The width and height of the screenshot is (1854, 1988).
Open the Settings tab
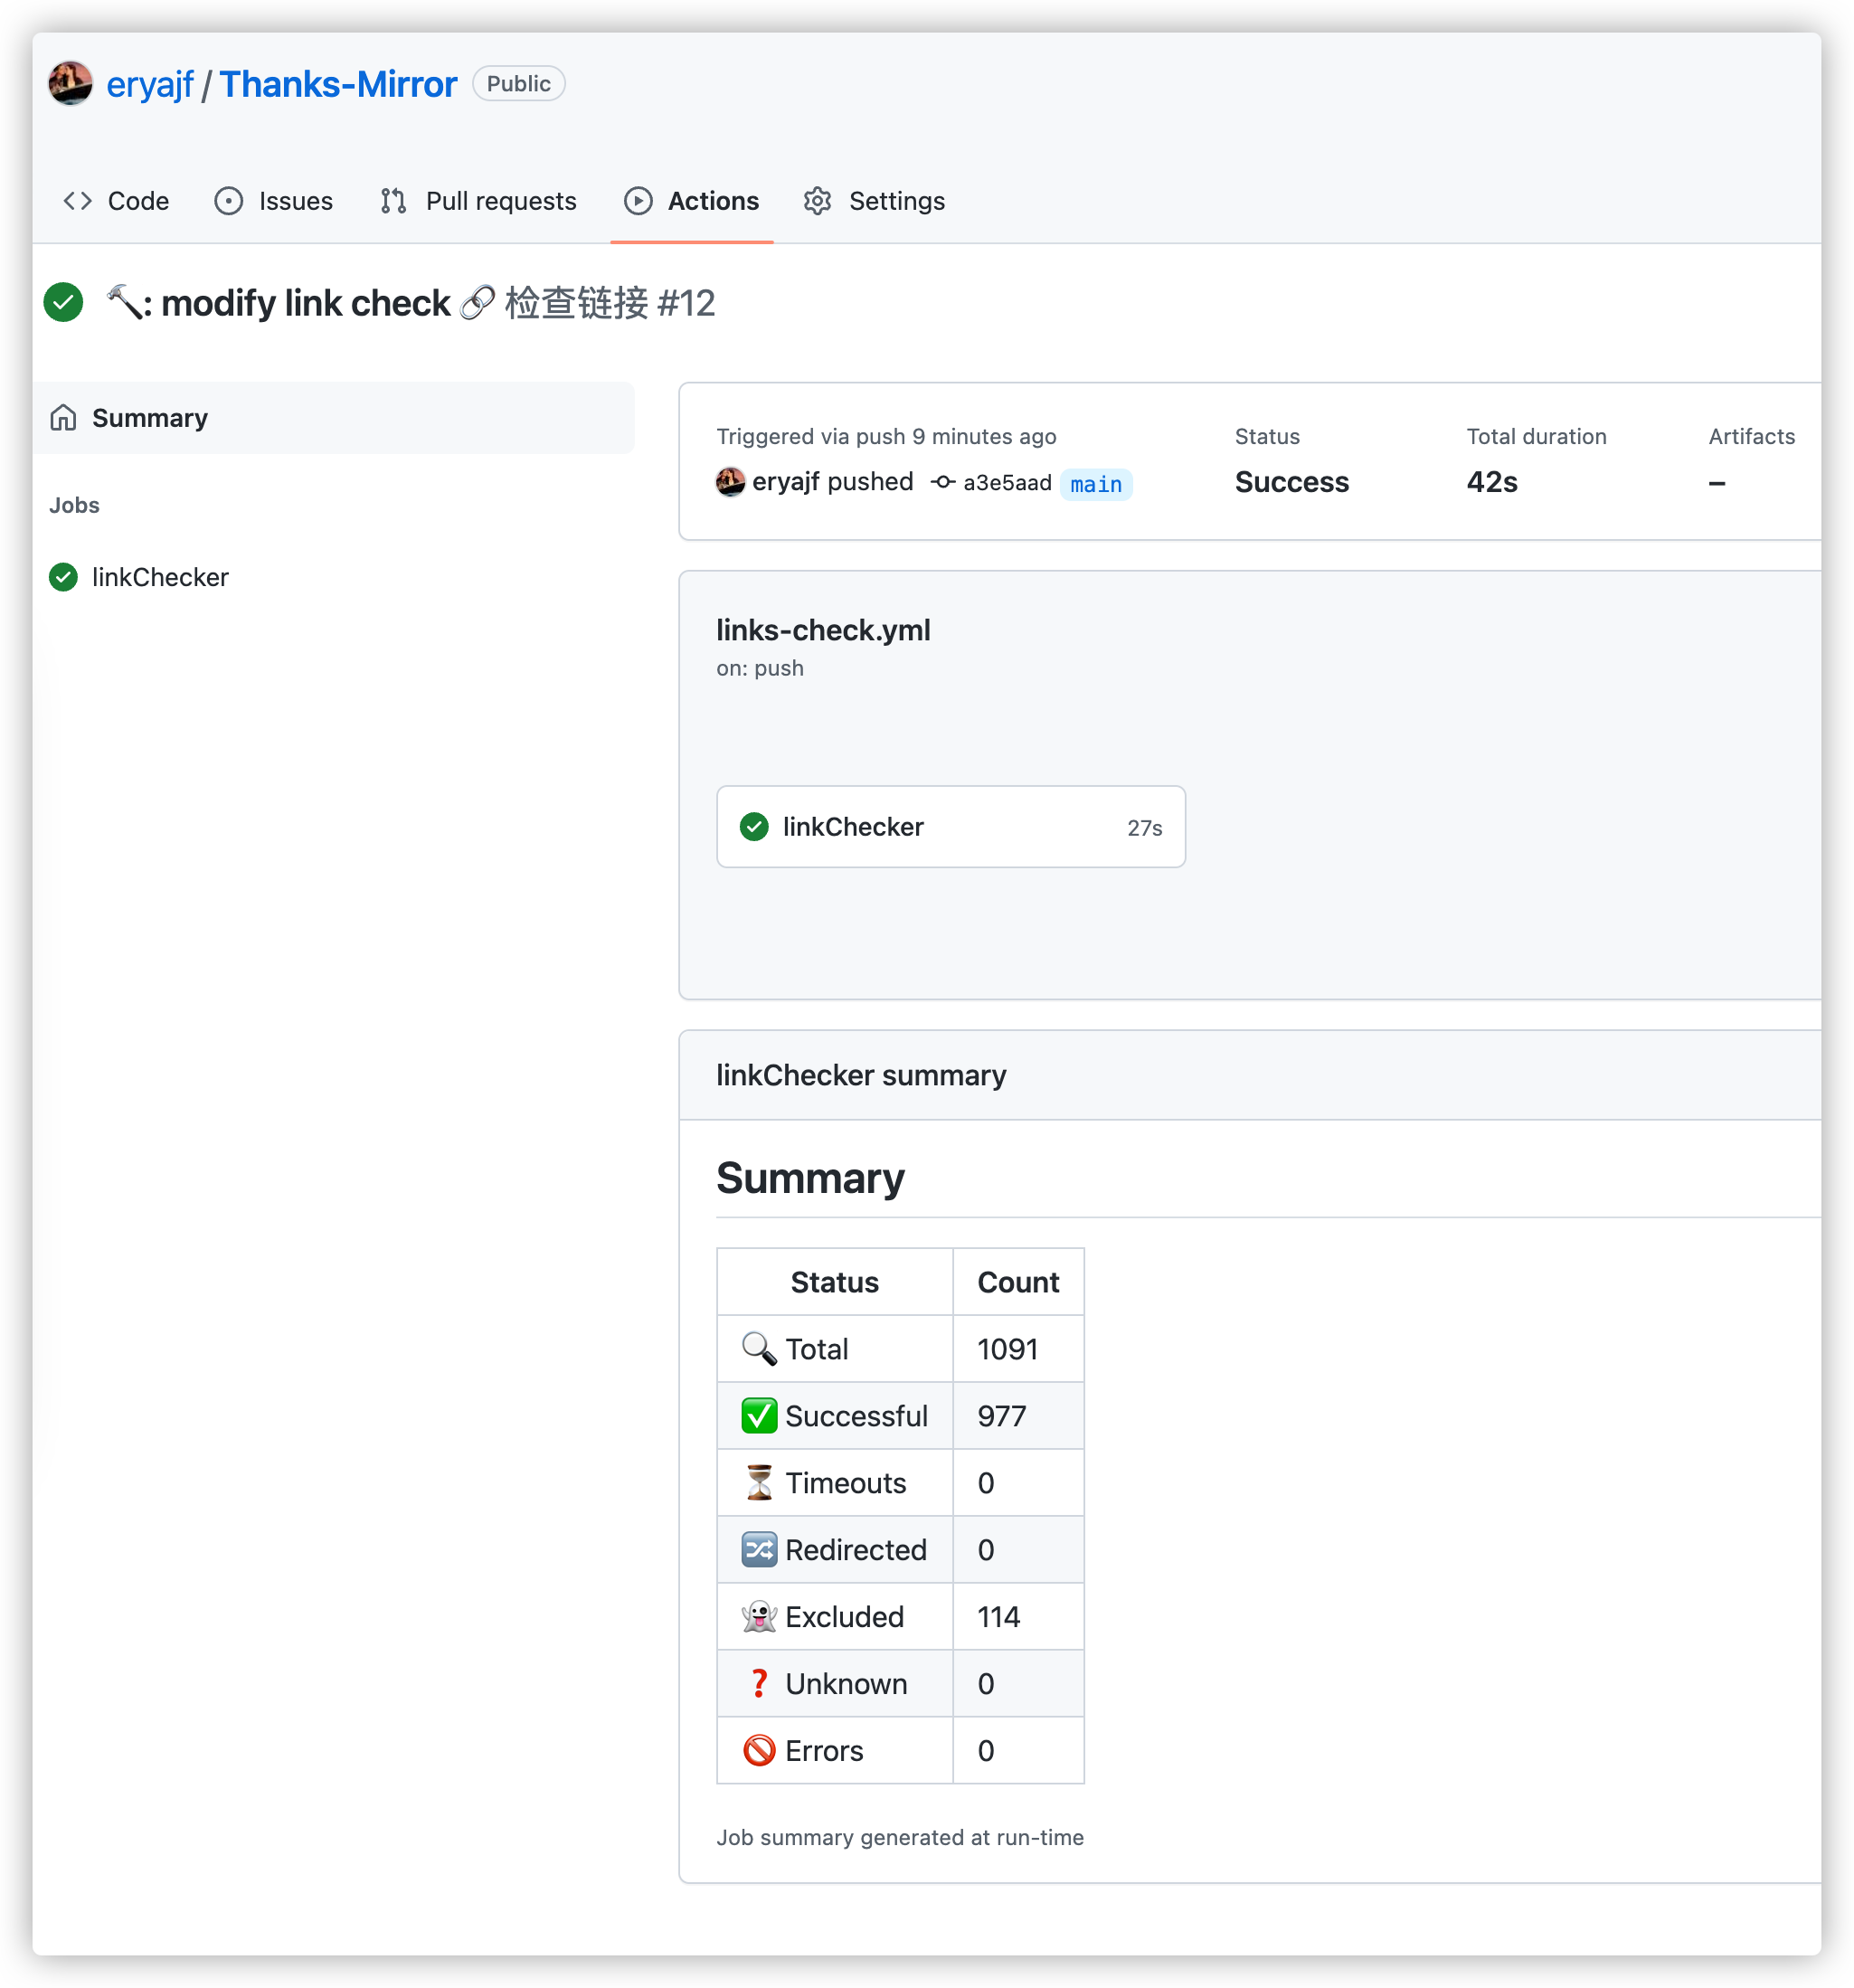875,201
